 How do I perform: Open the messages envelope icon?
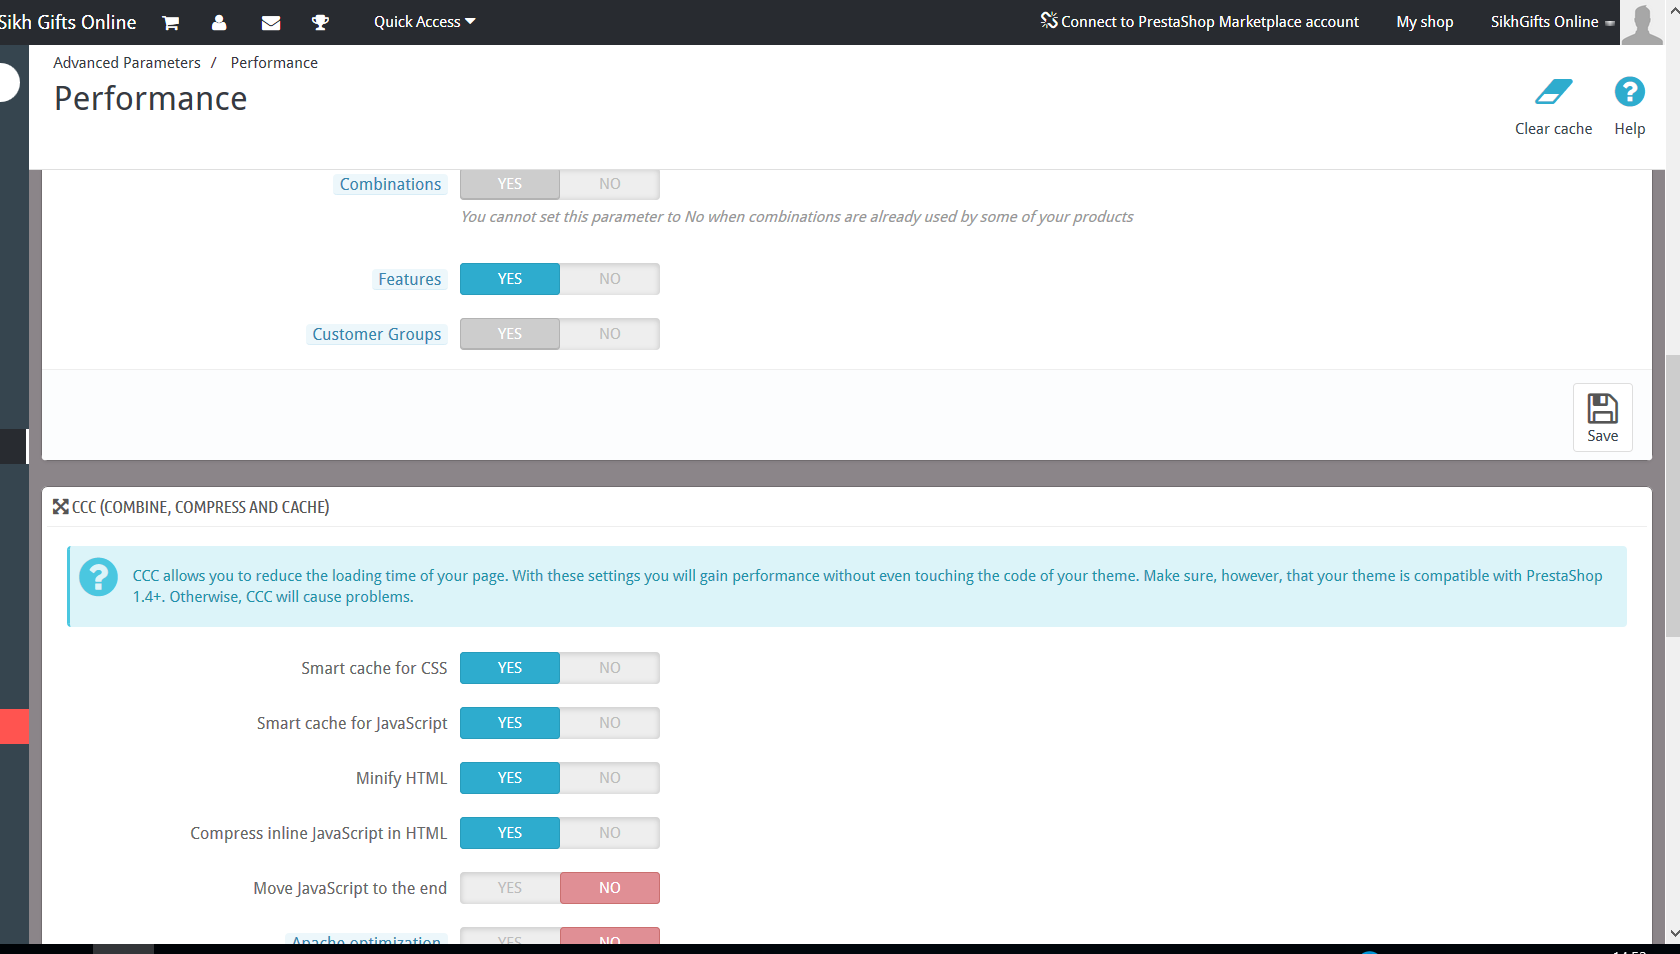270,22
